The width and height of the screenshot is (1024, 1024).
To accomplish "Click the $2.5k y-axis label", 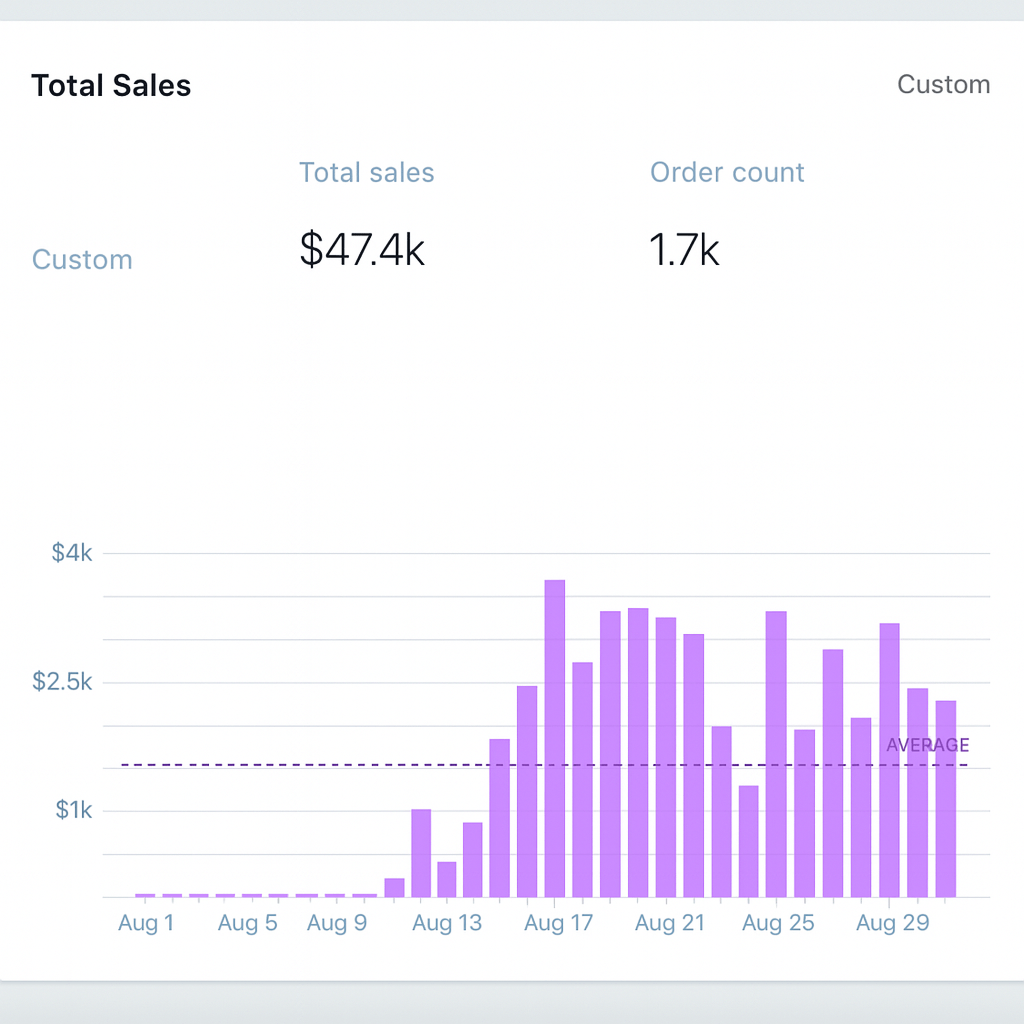I will click(63, 682).
